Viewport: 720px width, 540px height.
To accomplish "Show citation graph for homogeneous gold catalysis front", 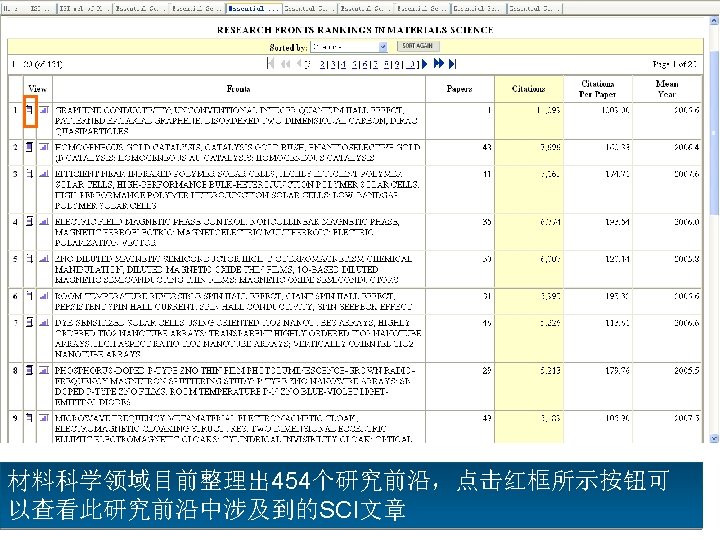I will [x=44, y=147].
